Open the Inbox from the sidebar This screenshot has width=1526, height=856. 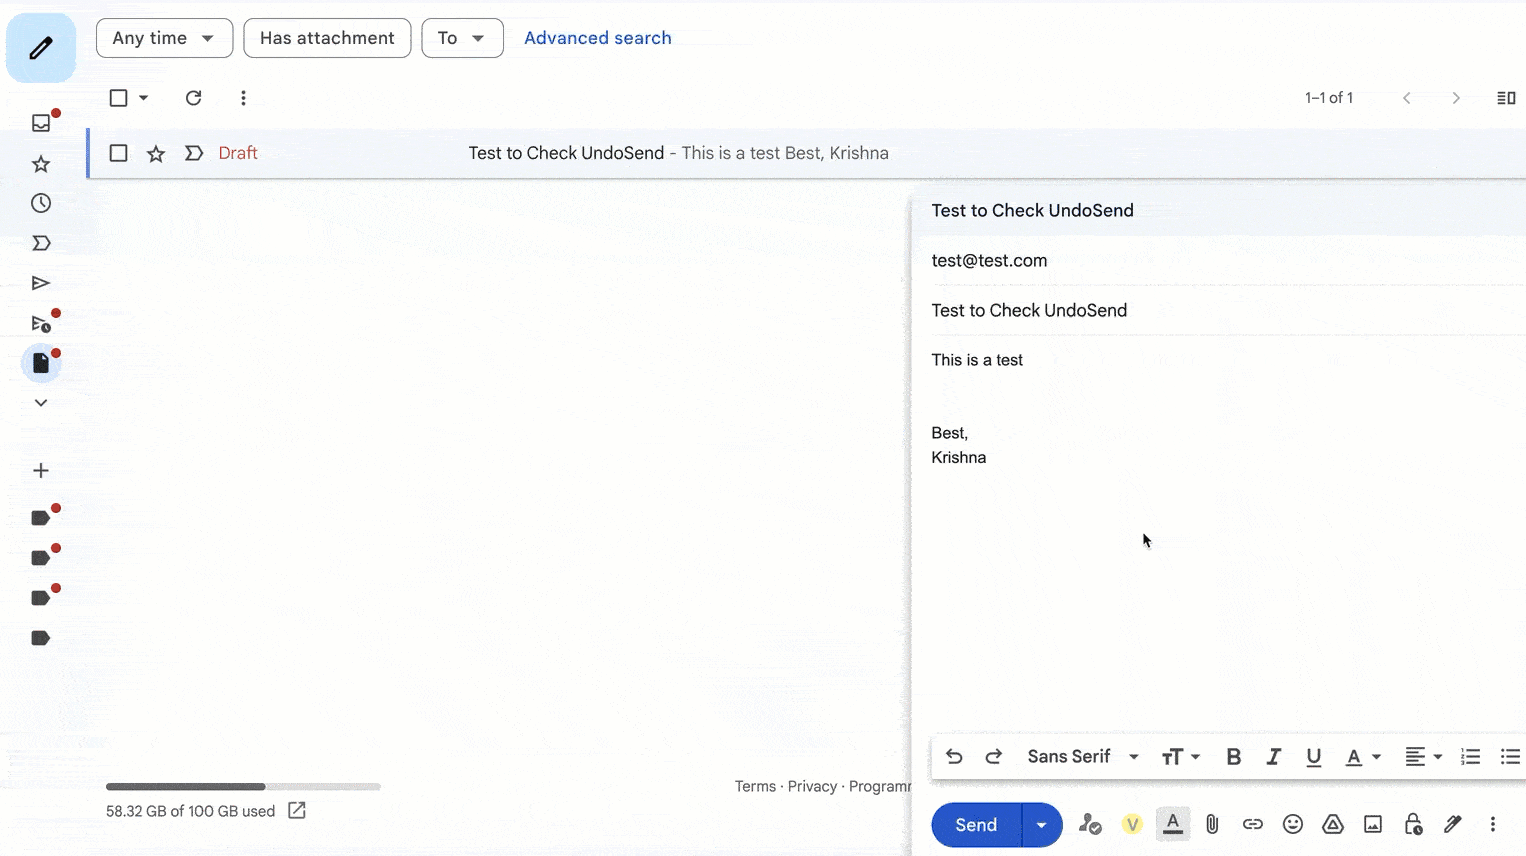click(x=41, y=123)
